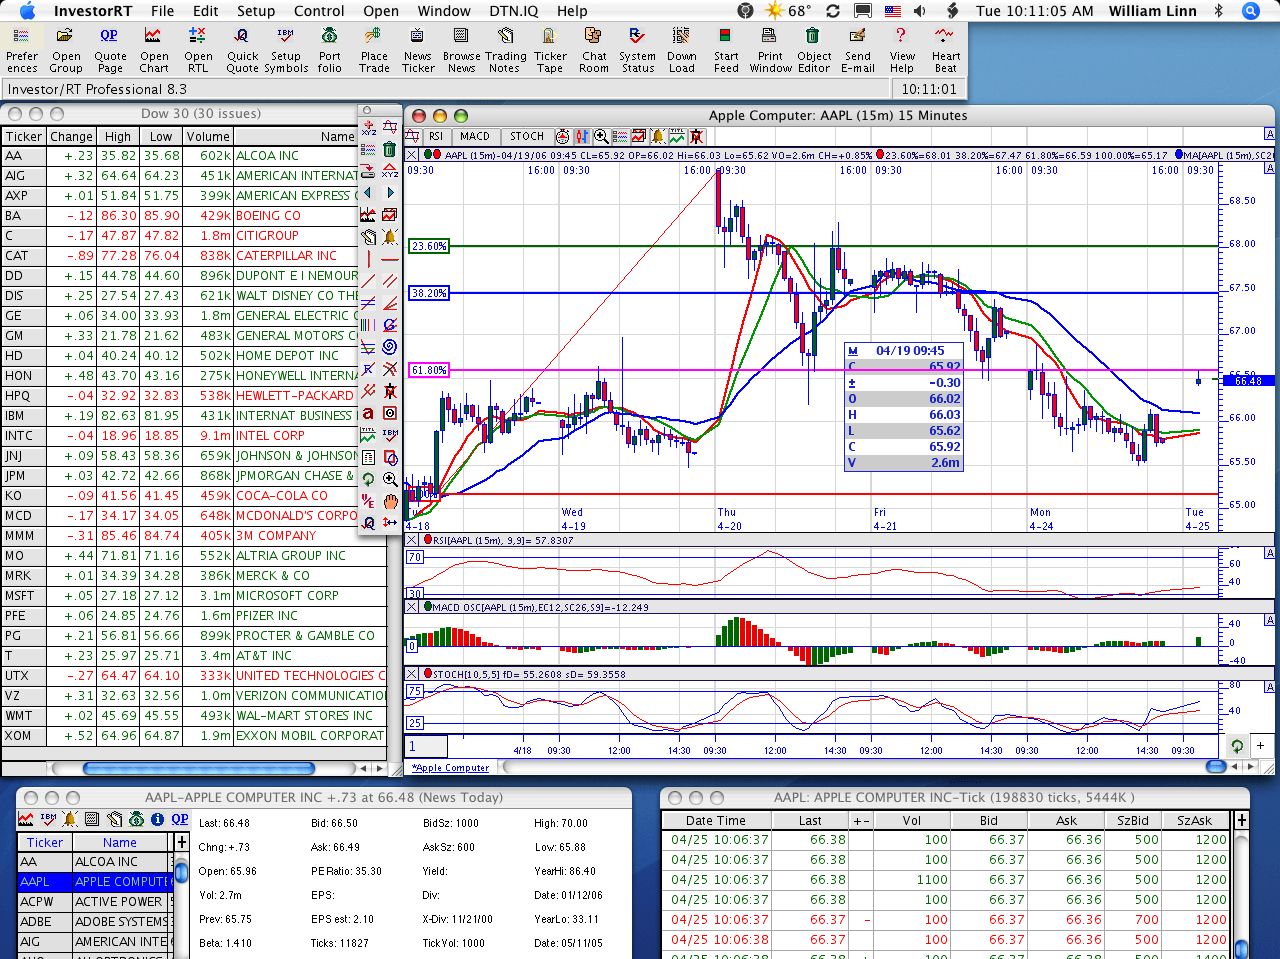The height and width of the screenshot is (959, 1280).
Task: Click the Open RTL toolbar icon
Action: tap(198, 49)
